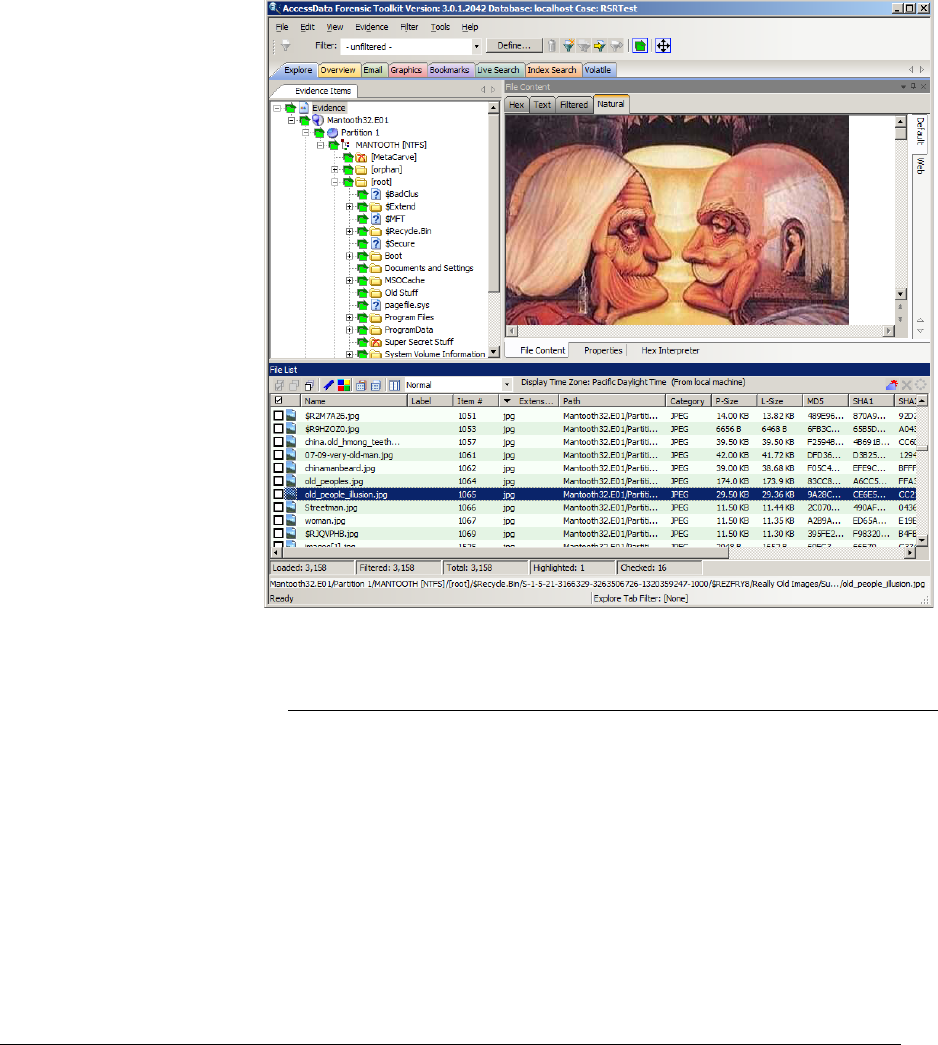This screenshot has height=1045, width=938.
Task: Open the Filter unfiltered dropdown
Action: point(476,47)
